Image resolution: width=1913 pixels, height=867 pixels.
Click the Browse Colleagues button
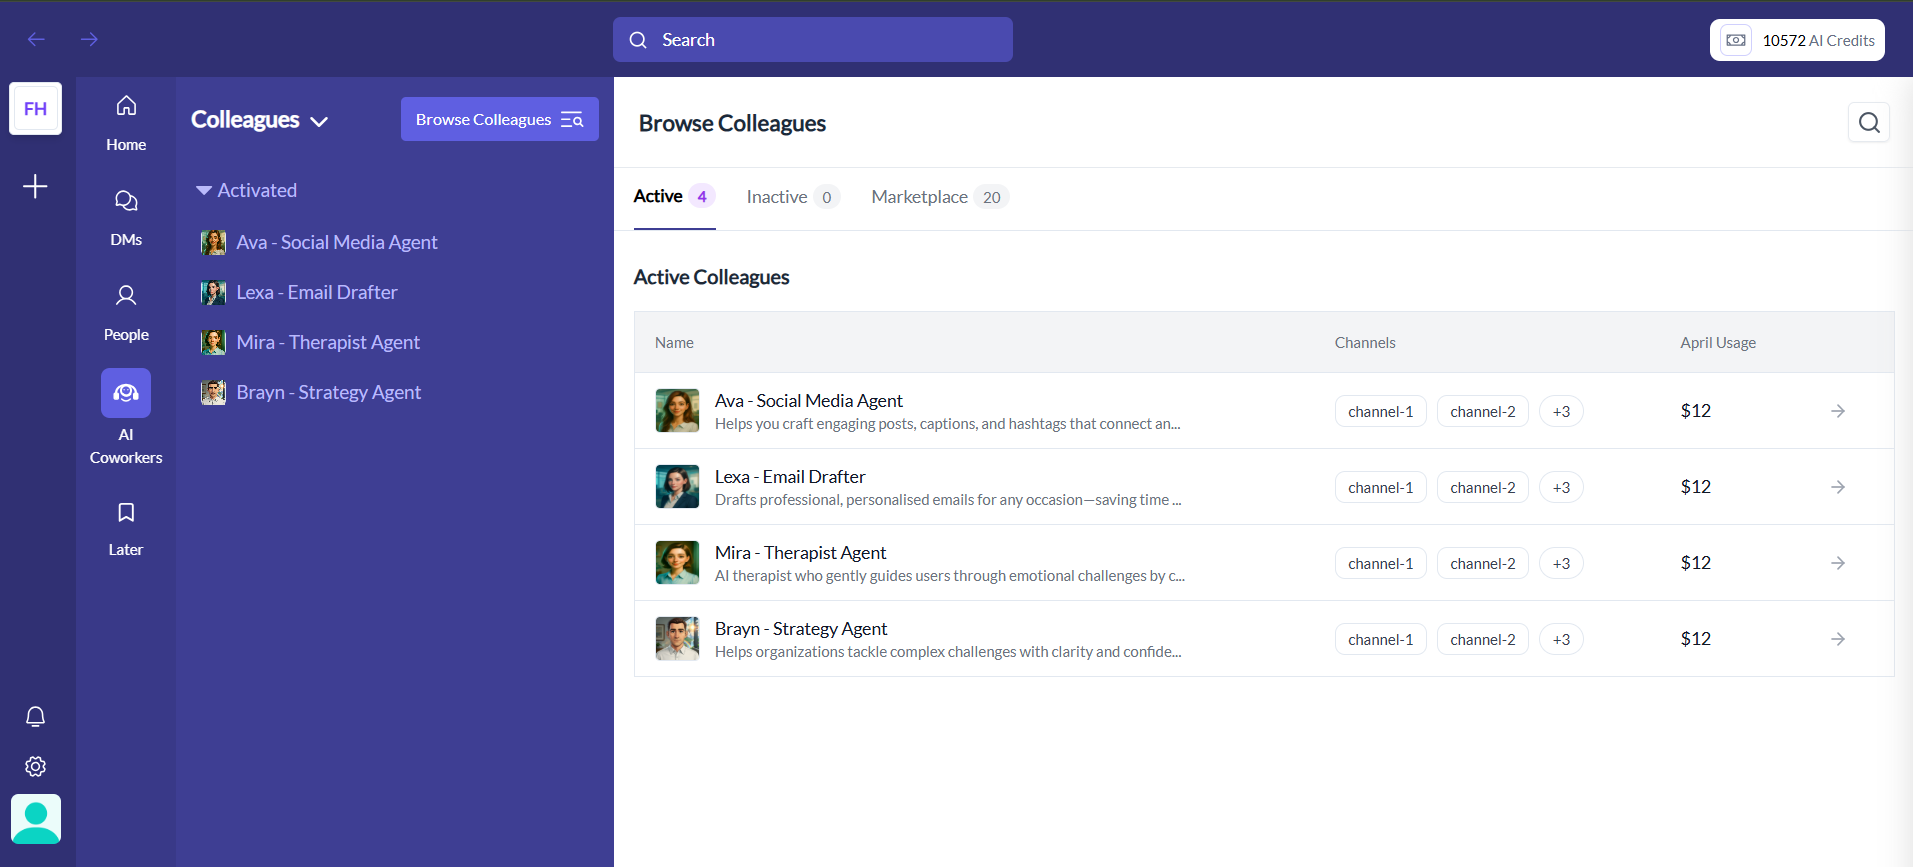pos(499,119)
